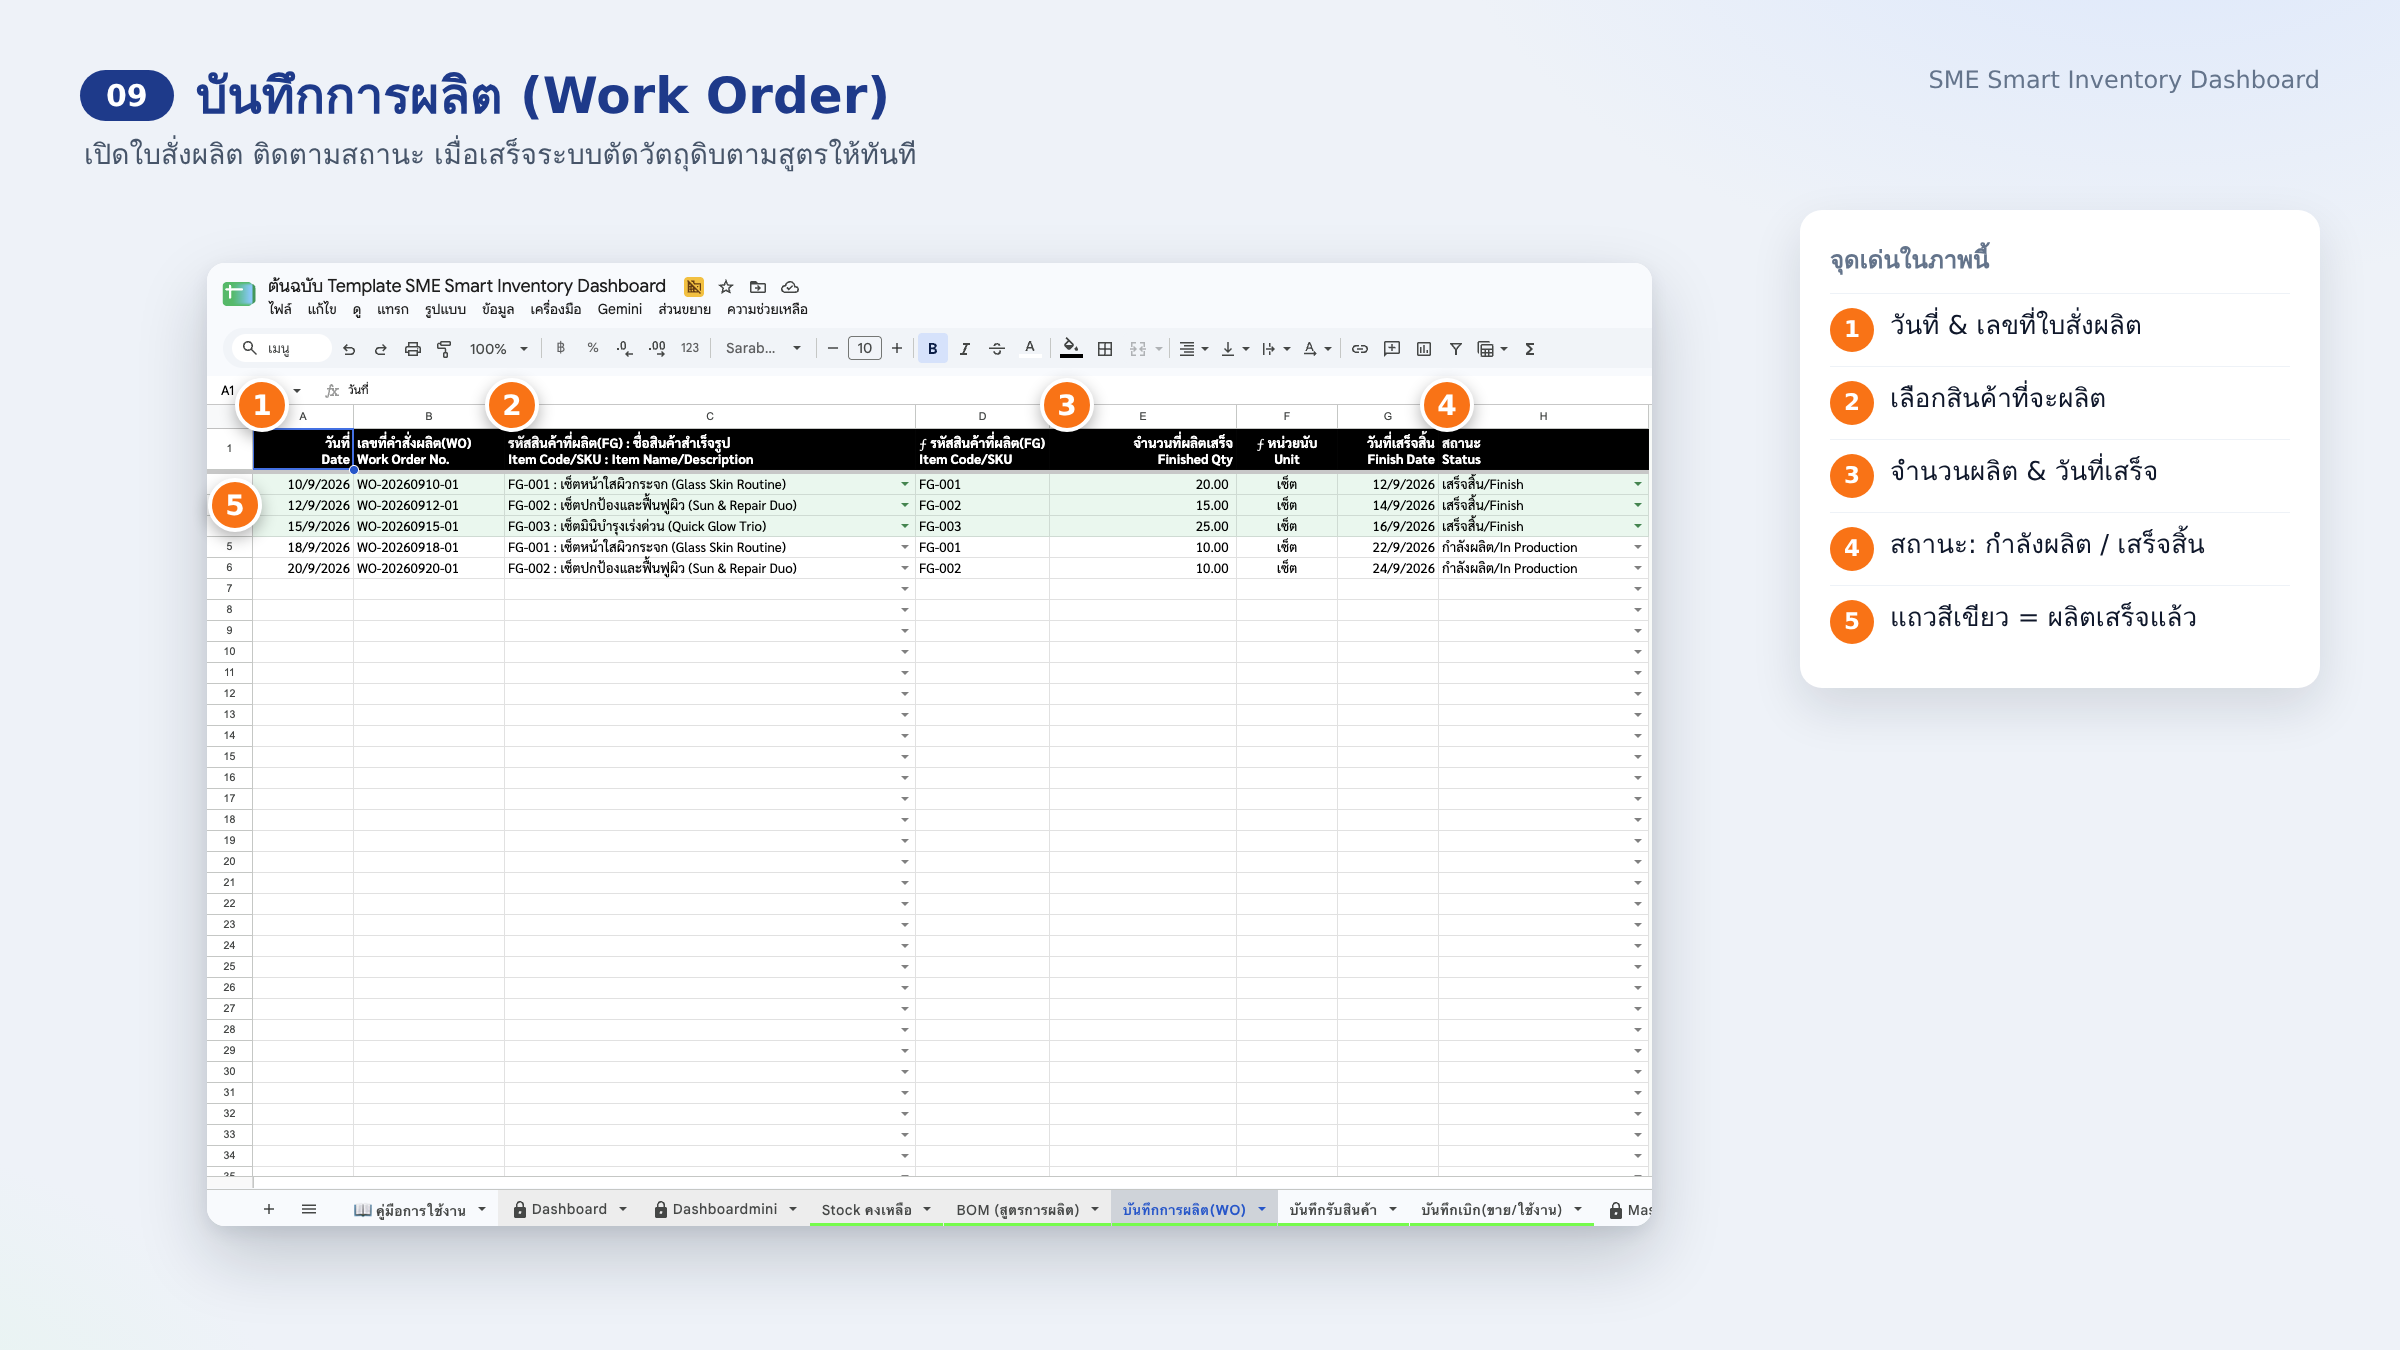This screenshot has height=1350, width=2400.
Task: Click the insert link icon
Action: click(x=1360, y=349)
